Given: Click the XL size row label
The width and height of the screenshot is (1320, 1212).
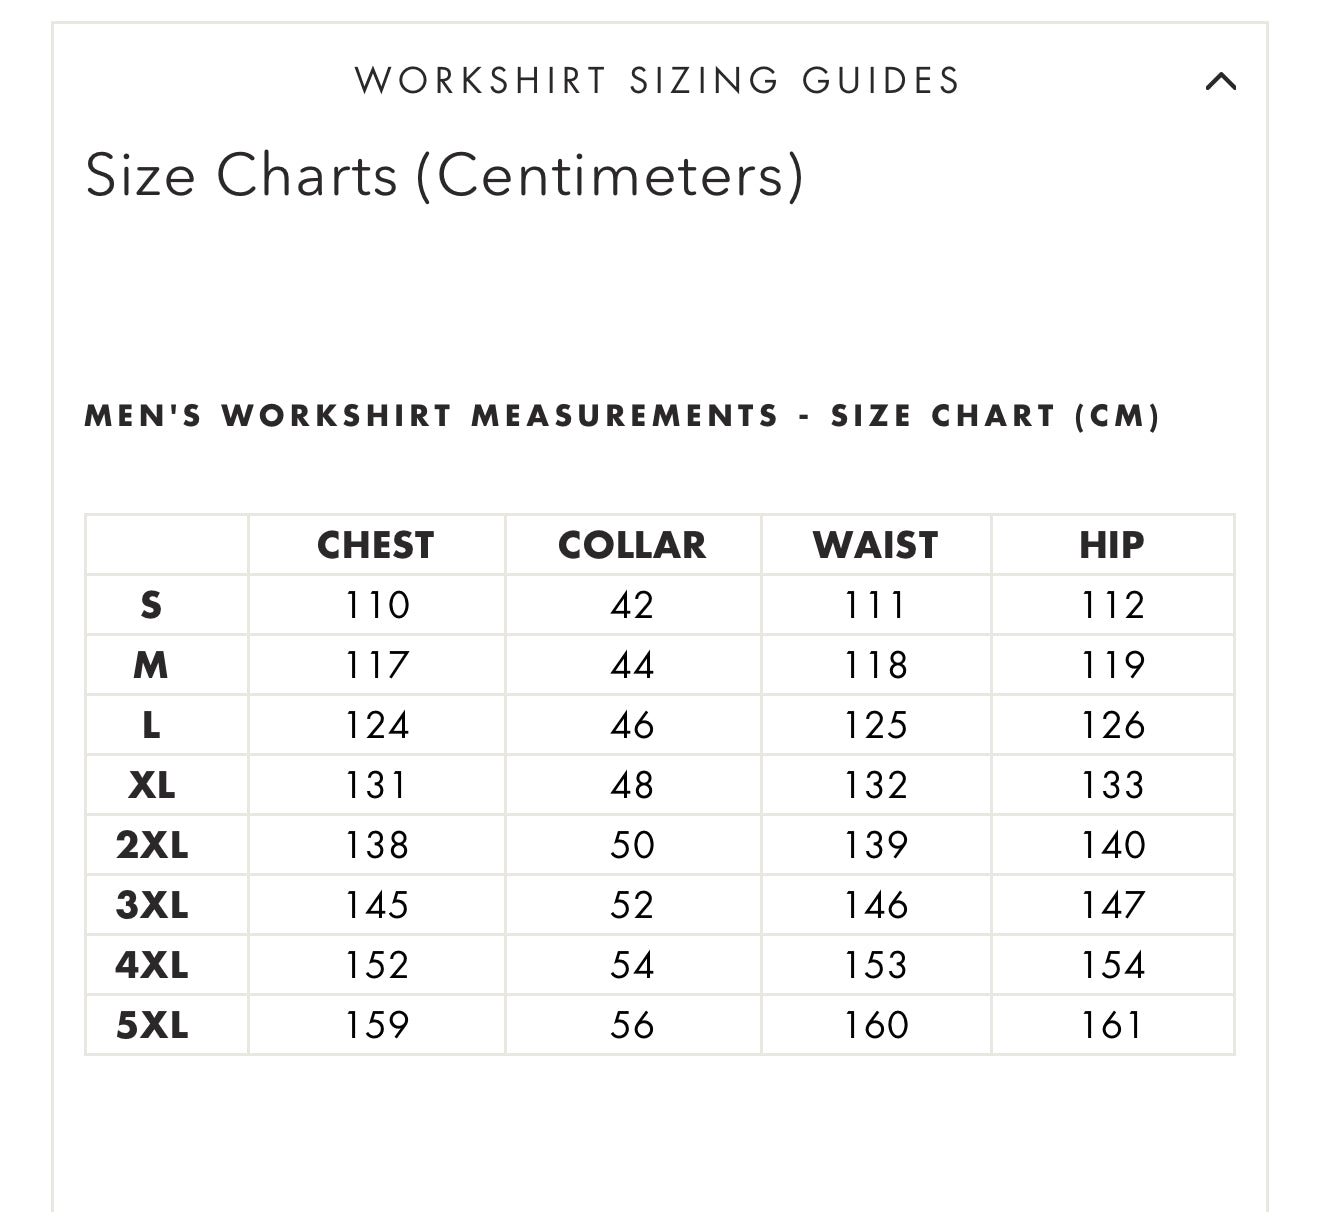Looking at the screenshot, I should (152, 785).
